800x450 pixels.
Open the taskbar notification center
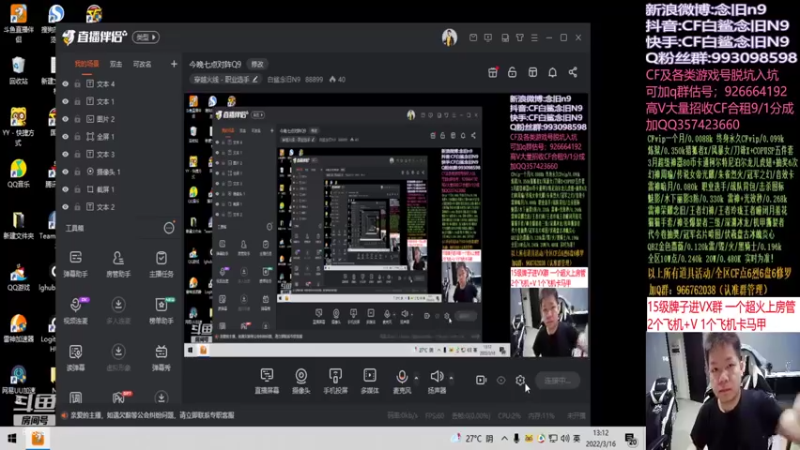click(x=631, y=439)
